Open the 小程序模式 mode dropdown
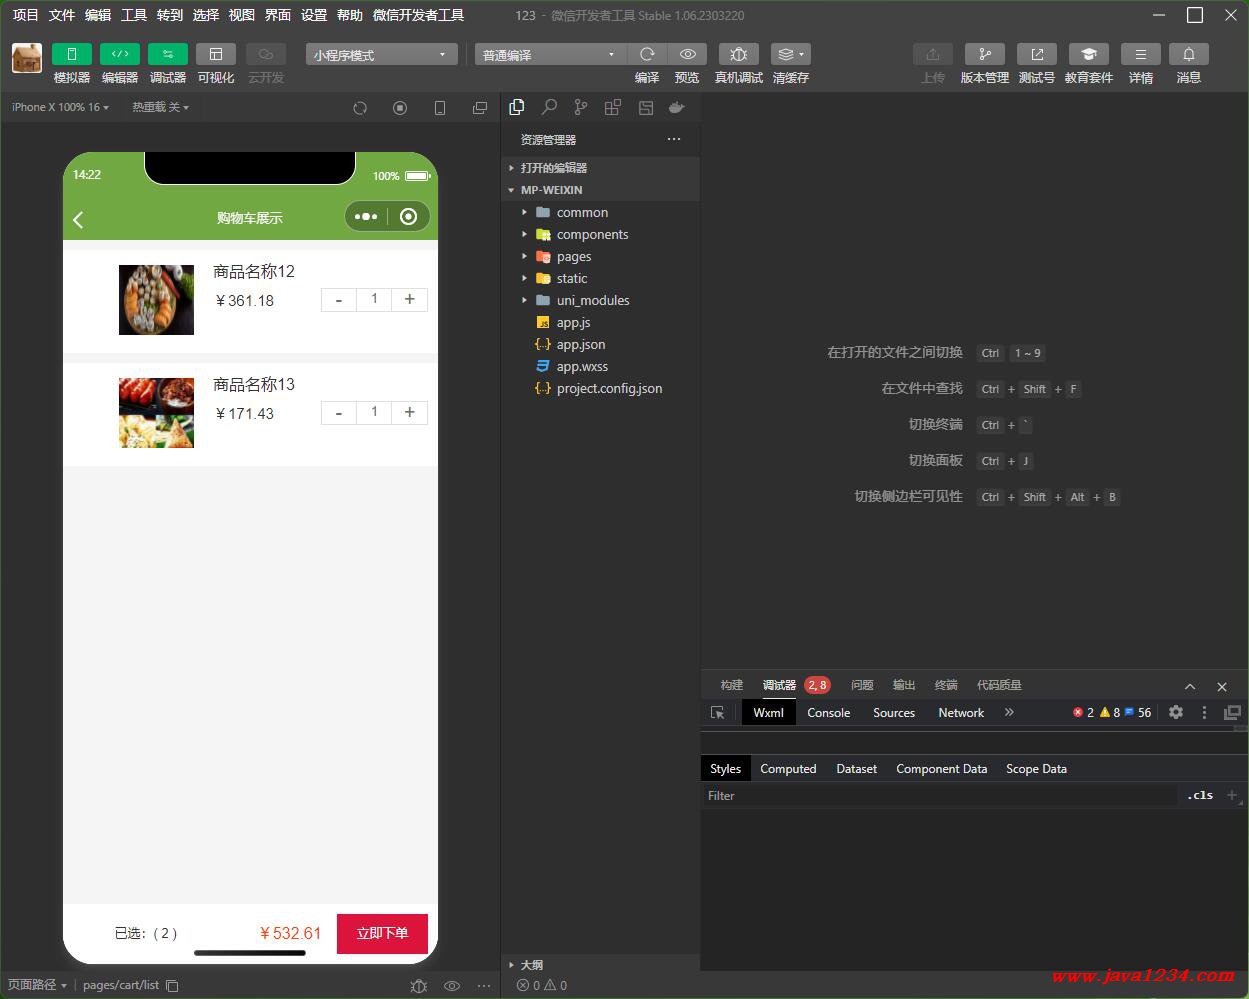This screenshot has height=999, width=1249. 382,54
